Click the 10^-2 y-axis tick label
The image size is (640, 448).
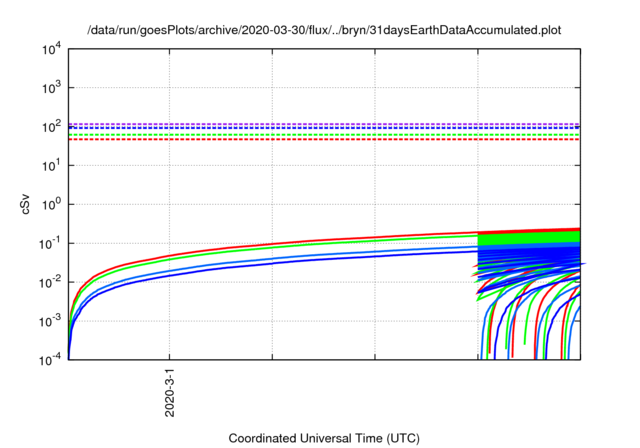[x=51, y=282]
